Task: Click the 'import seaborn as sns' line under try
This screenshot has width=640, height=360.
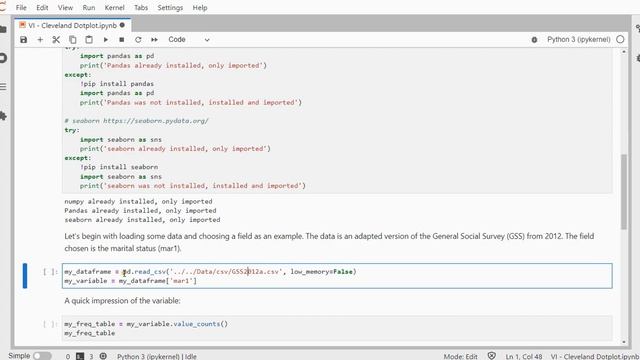Action: point(121,140)
